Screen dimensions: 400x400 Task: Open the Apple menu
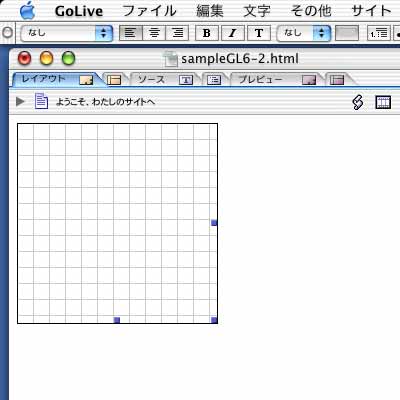point(28,11)
